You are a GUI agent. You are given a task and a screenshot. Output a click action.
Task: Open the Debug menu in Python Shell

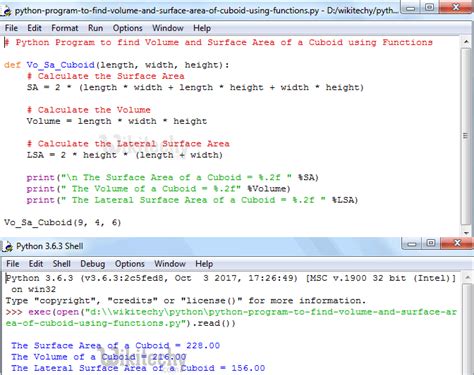click(93, 264)
